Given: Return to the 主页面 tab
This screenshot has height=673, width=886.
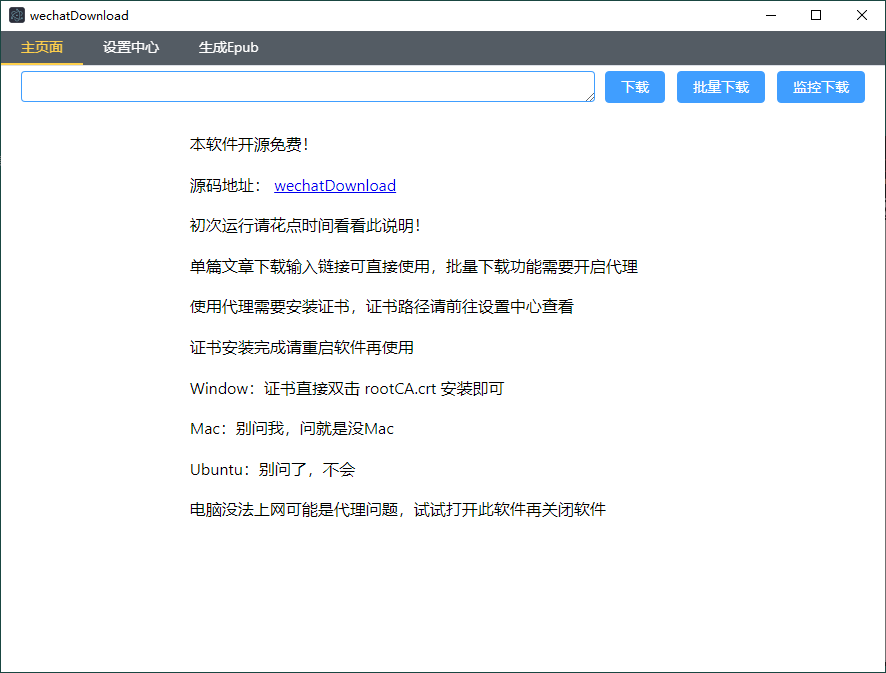Looking at the screenshot, I should 42,47.
